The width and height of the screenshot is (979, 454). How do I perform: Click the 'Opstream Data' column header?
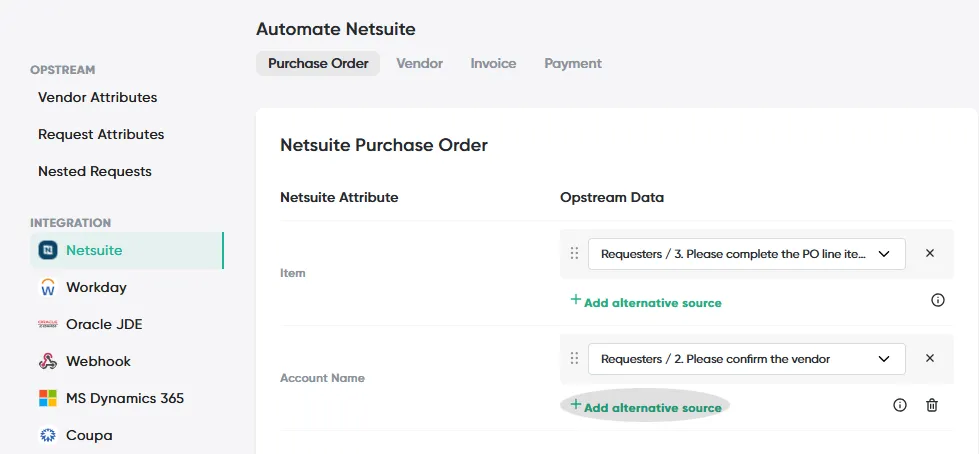tap(612, 197)
